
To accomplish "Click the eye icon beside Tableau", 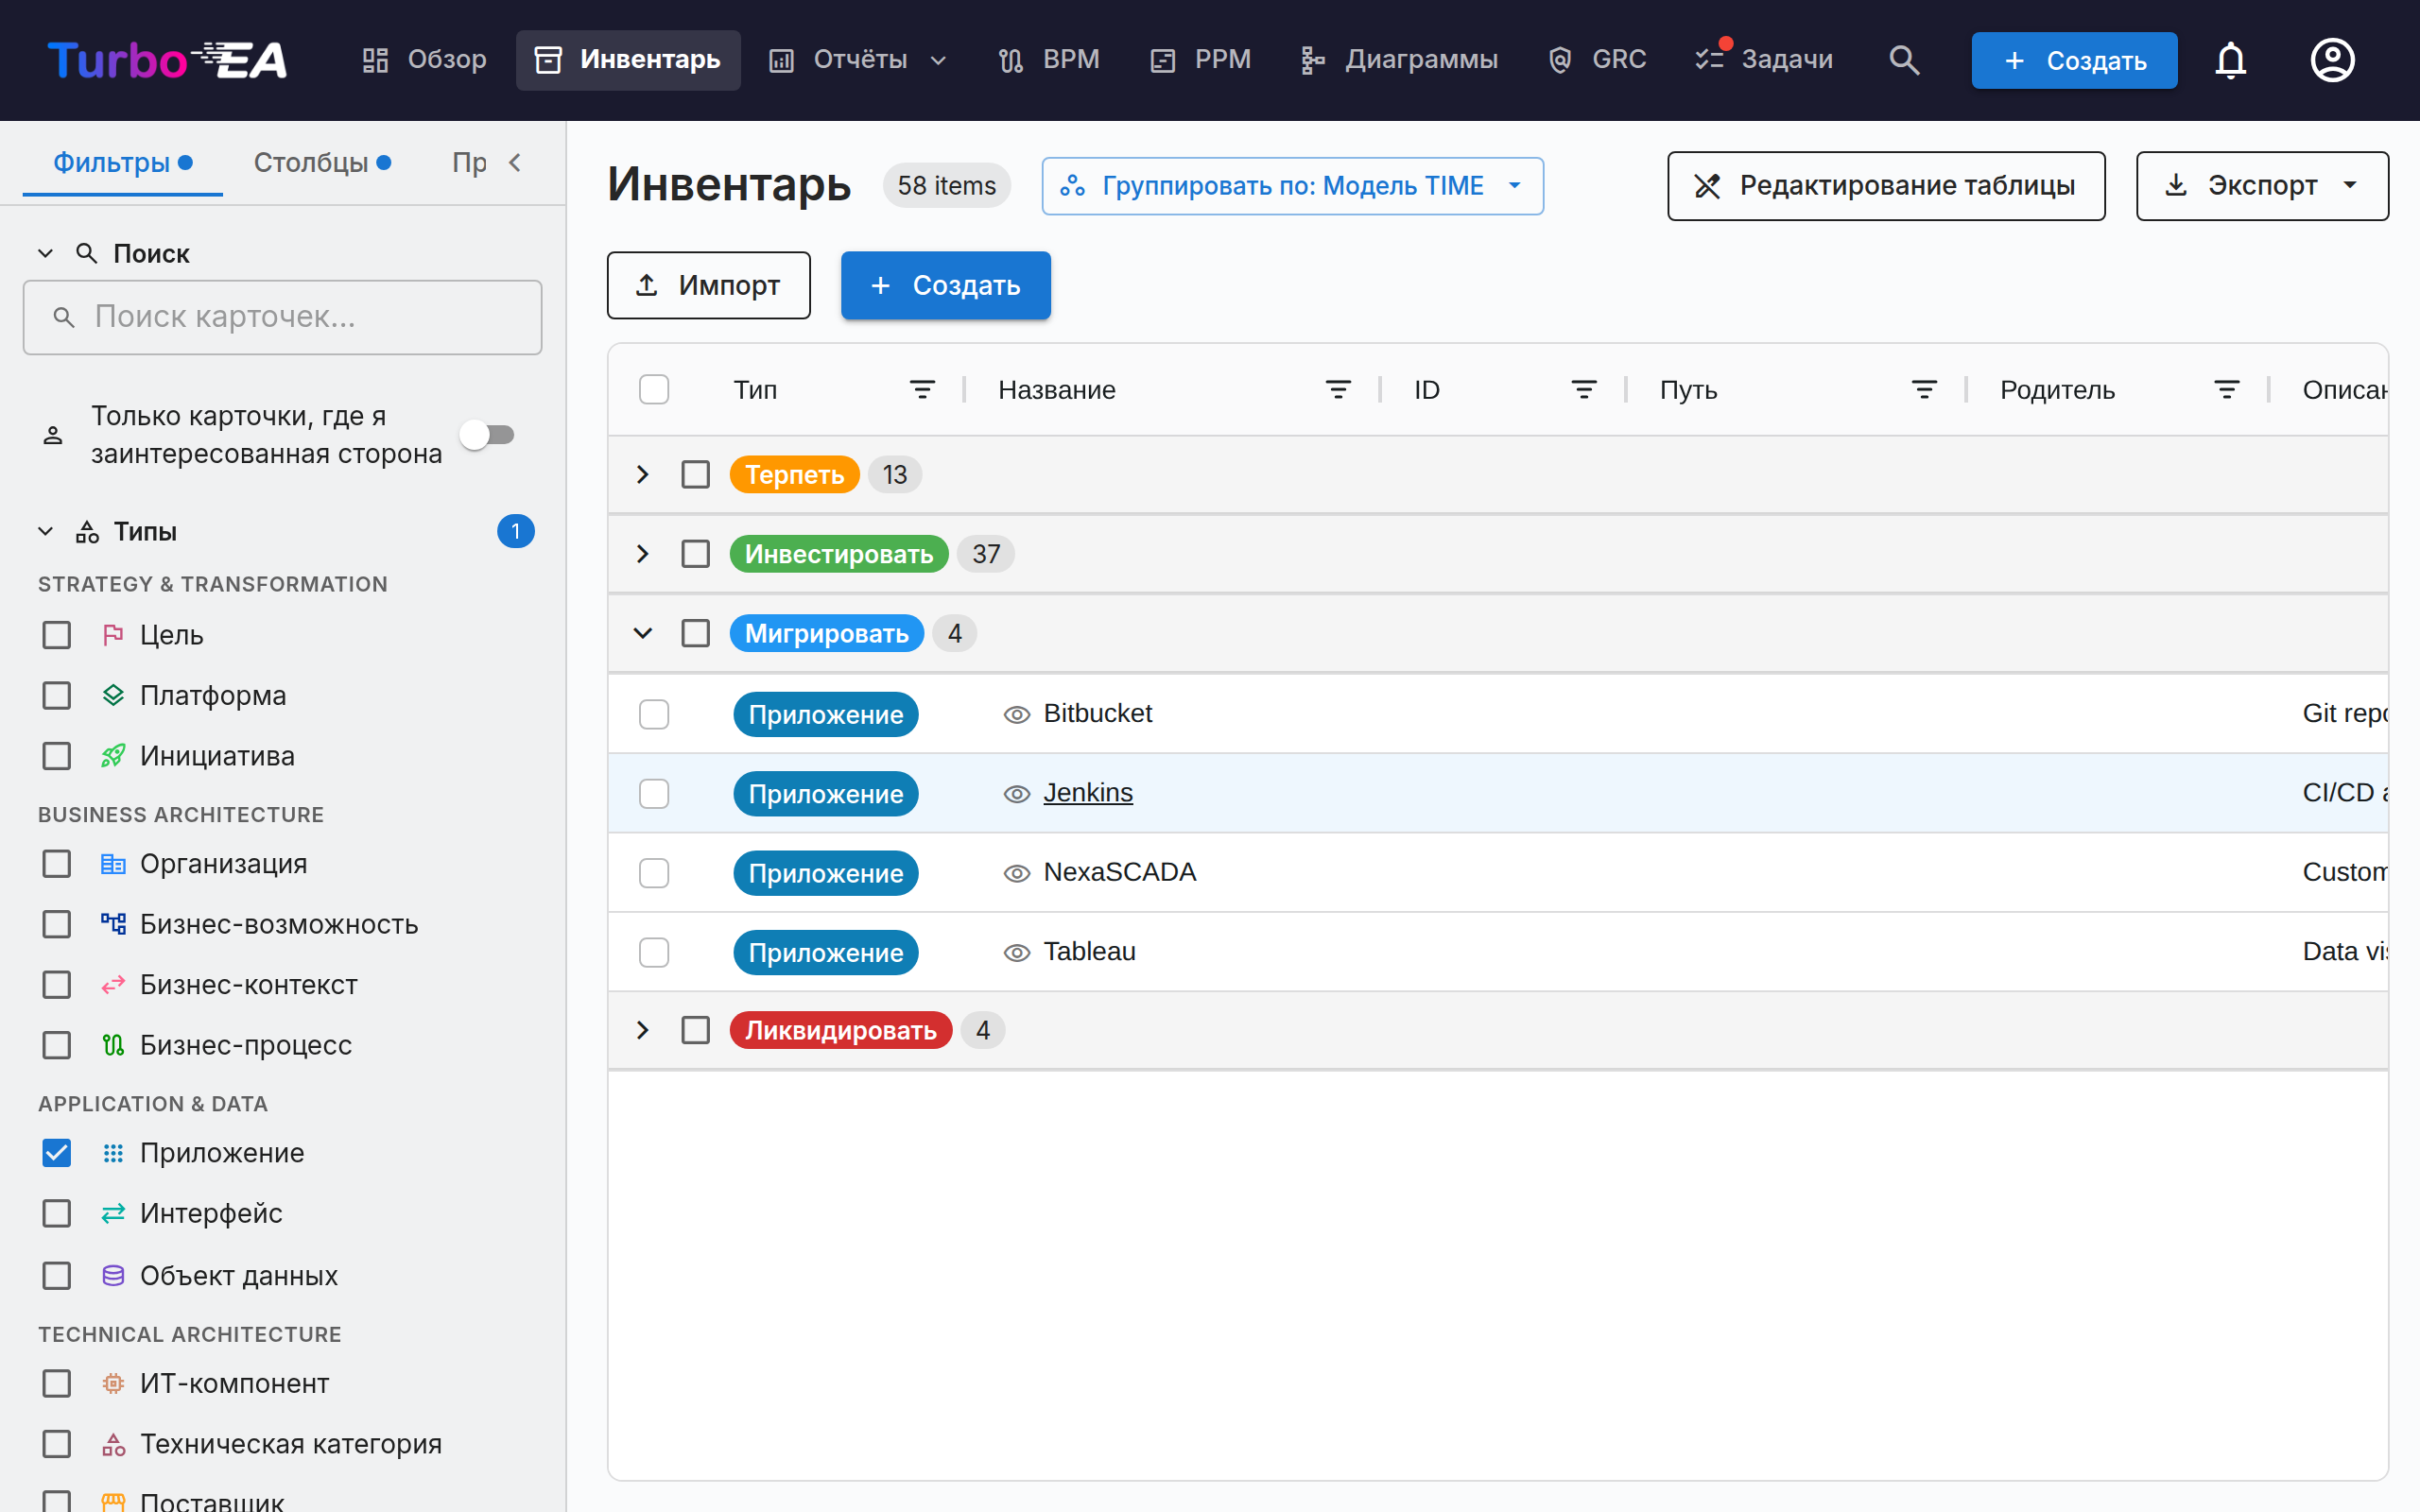I will coord(1016,953).
